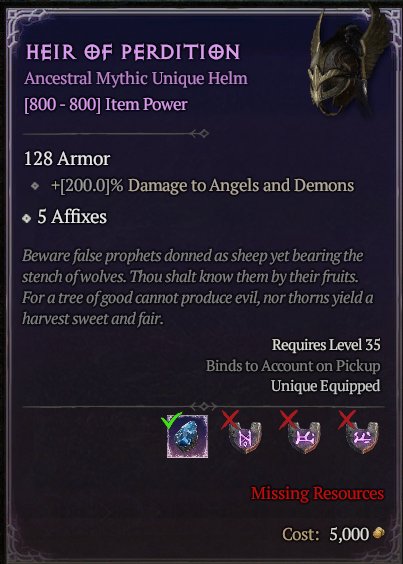Click the diamond bullet beside Damage affix
This screenshot has height=564, width=403.
click(x=35, y=186)
